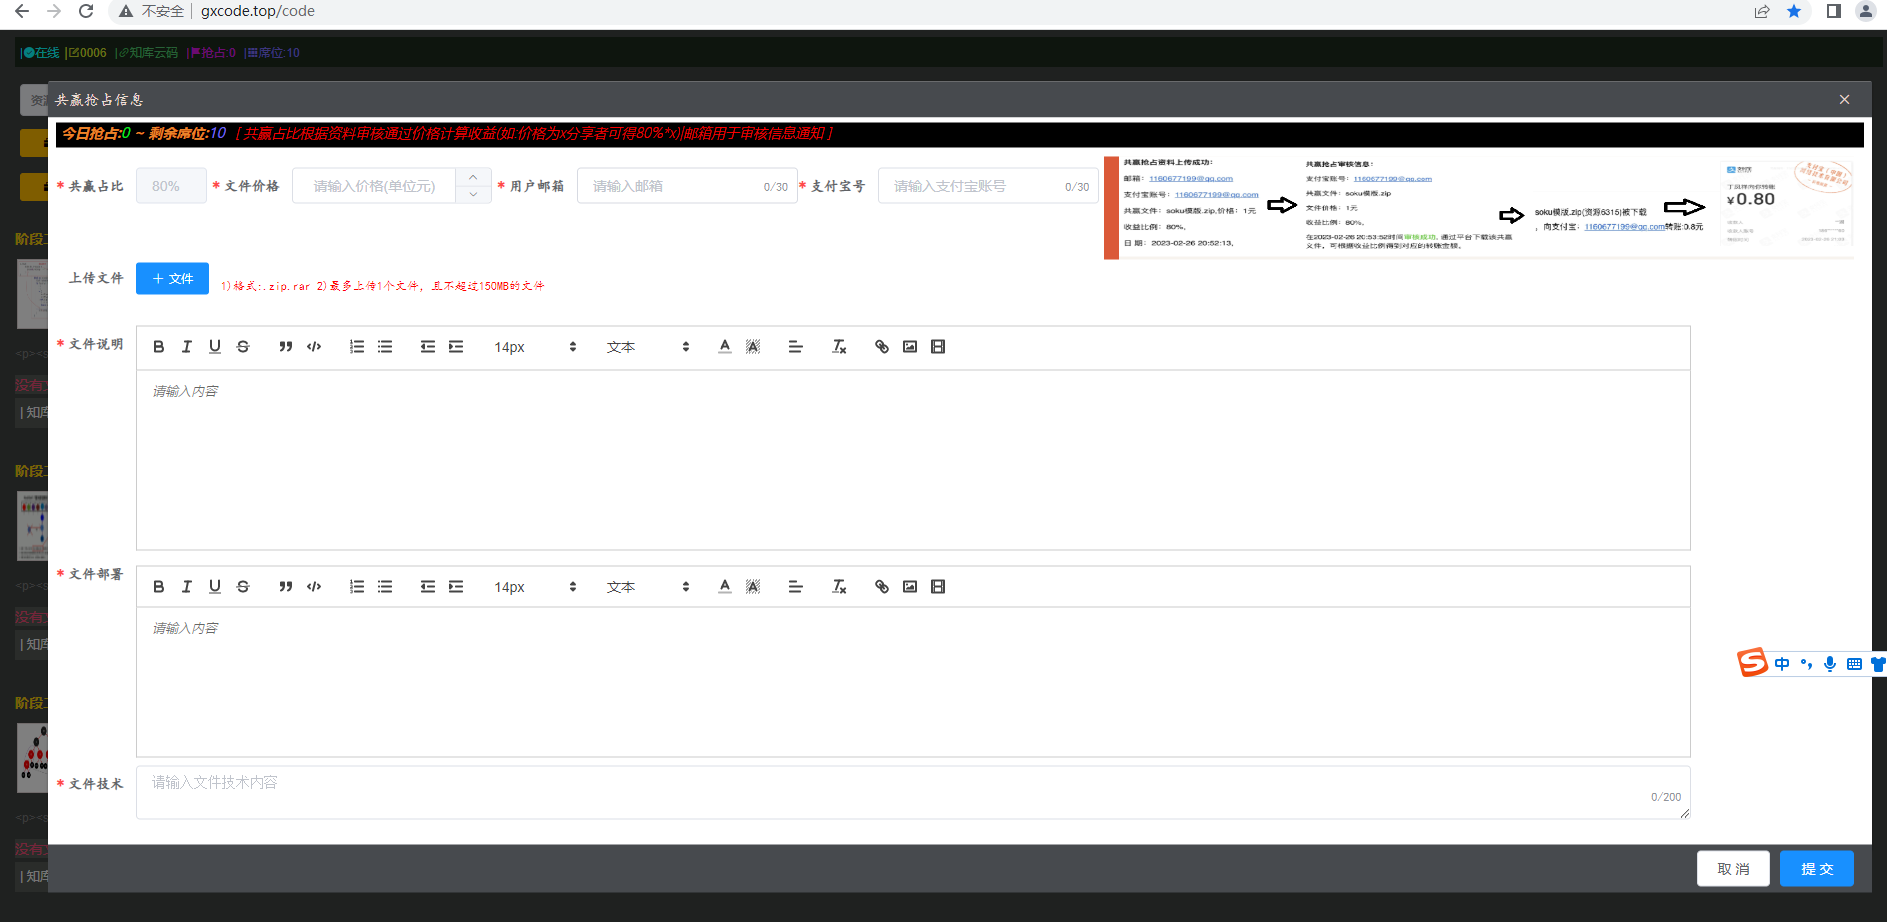
Task: Pick background color in 文件说明 editor
Action: click(x=753, y=347)
